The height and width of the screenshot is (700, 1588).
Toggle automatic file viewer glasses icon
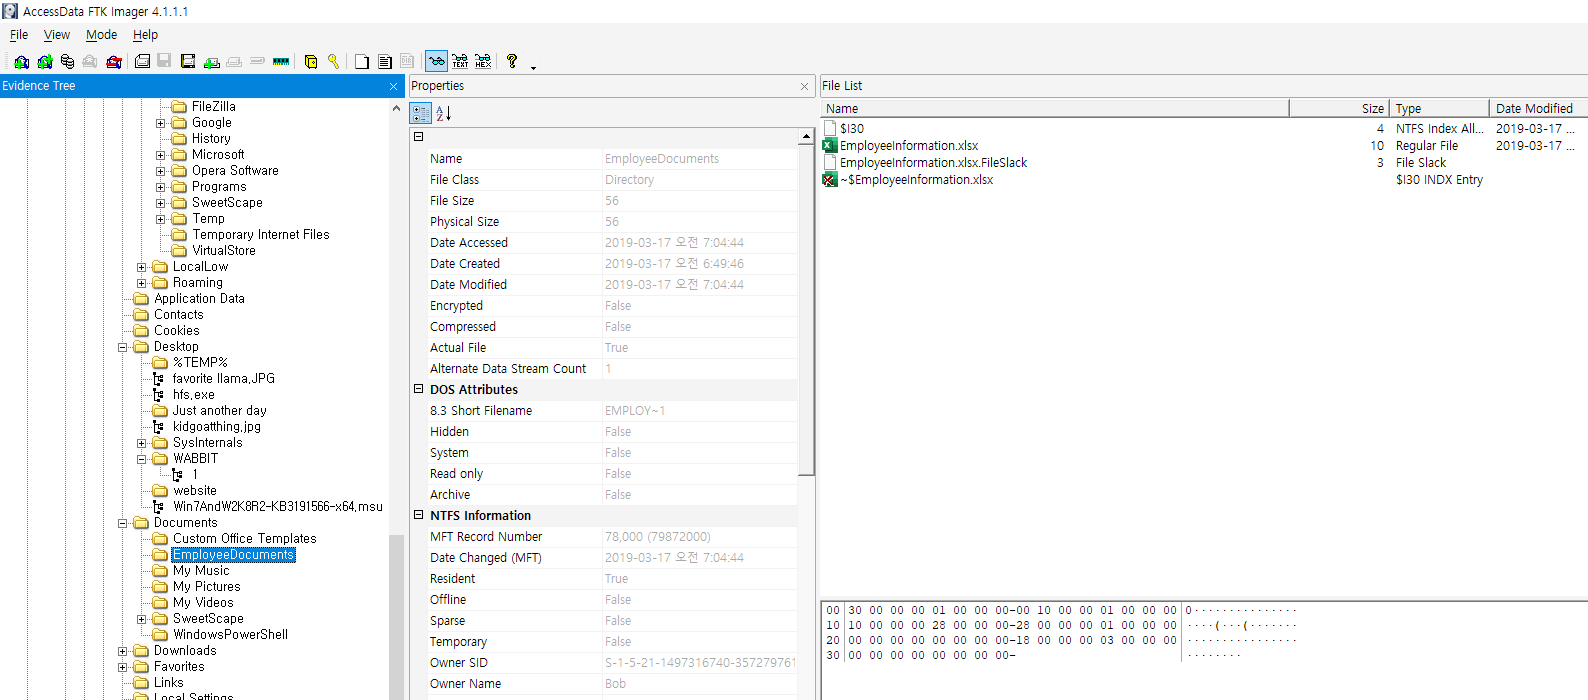coord(436,61)
